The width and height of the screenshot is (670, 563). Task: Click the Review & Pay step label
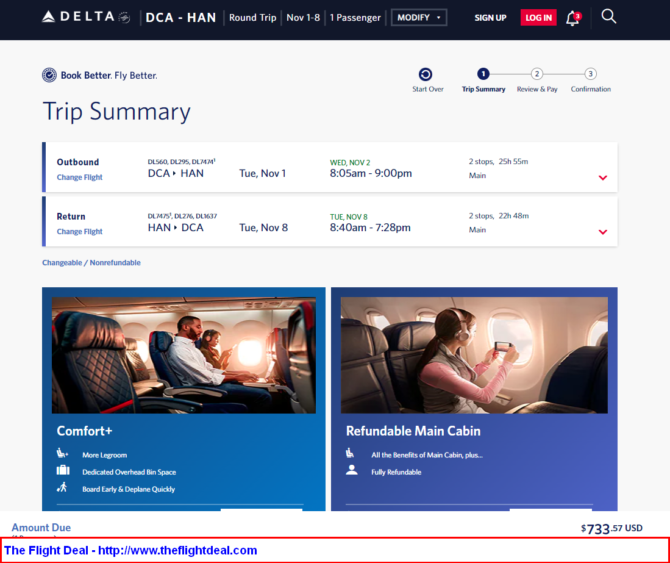pyautogui.click(x=537, y=89)
